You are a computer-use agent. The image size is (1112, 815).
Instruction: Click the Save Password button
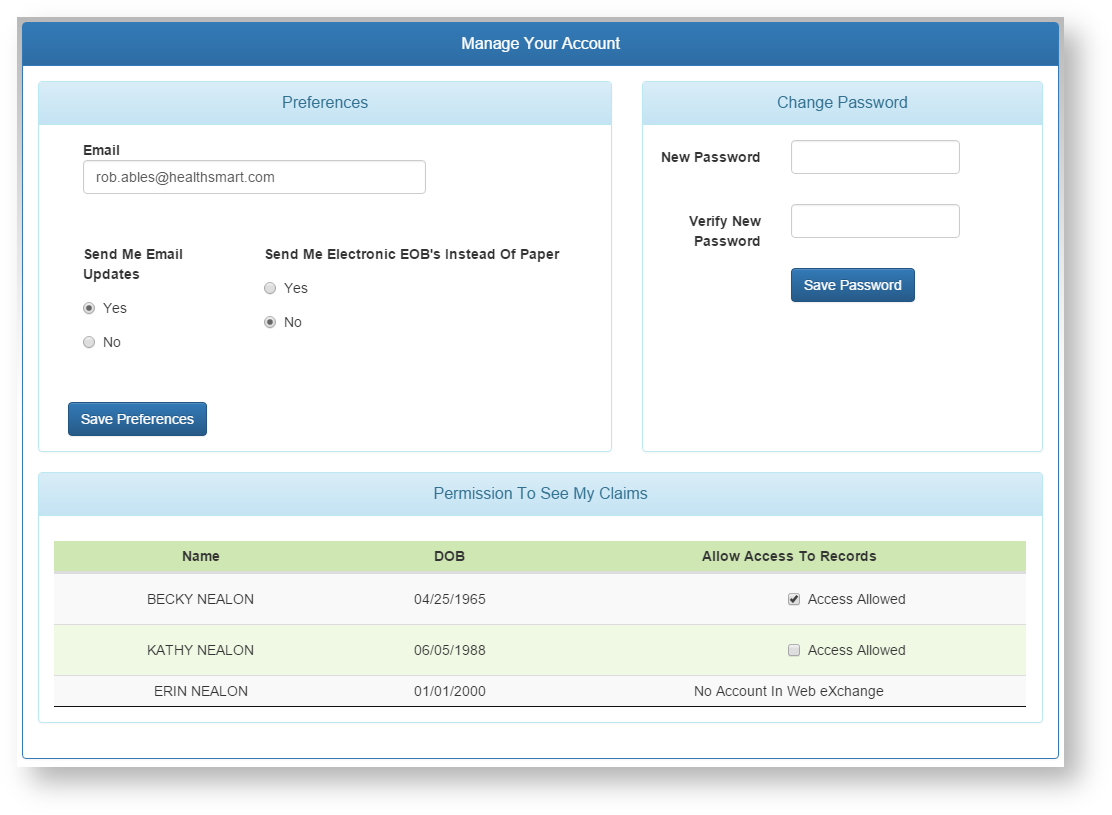(x=852, y=285)
